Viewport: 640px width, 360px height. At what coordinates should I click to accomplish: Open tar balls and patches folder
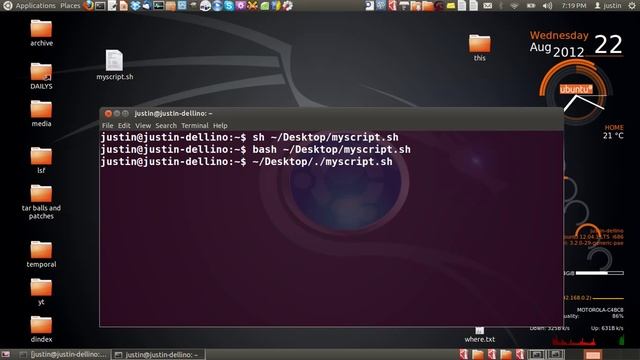(41, 202)
